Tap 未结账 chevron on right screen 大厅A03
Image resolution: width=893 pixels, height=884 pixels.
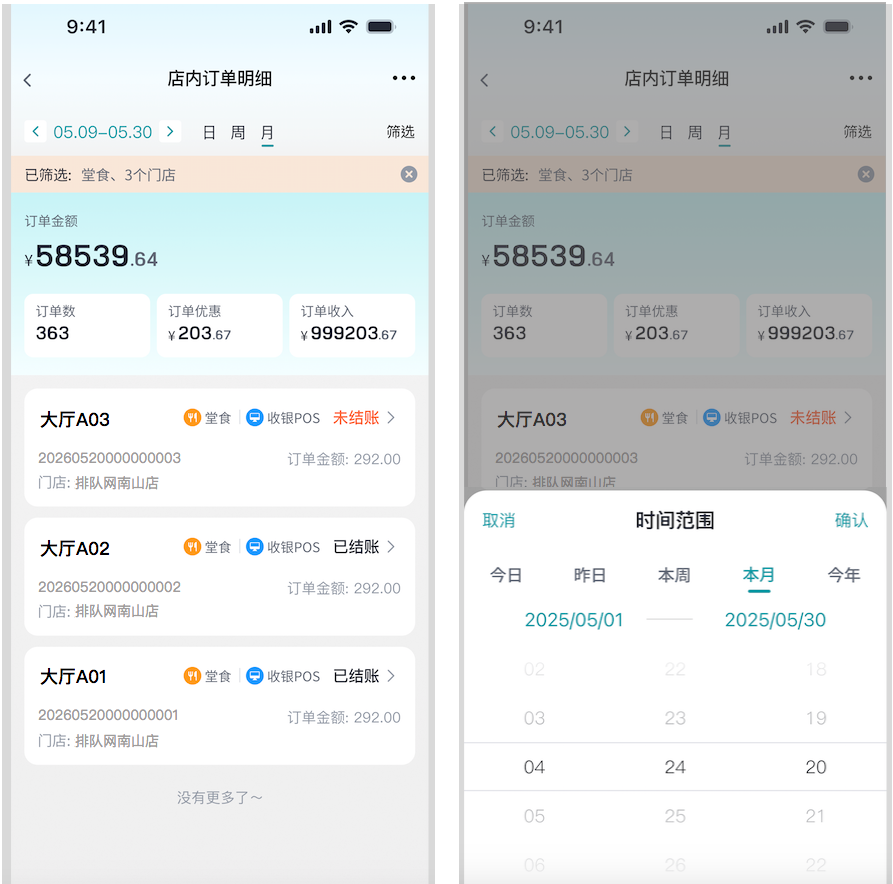(x=847, y=418)
